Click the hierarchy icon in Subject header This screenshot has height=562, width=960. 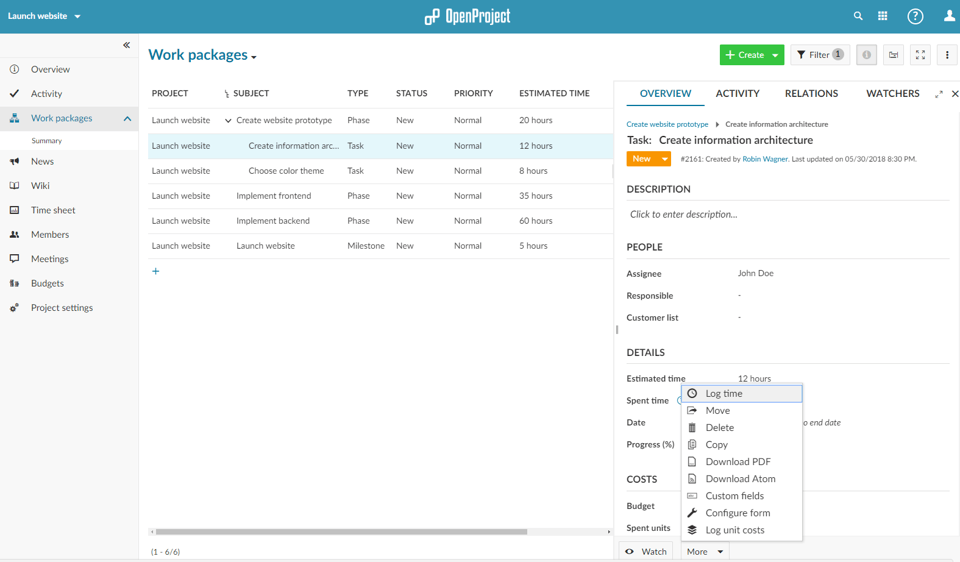227,94
